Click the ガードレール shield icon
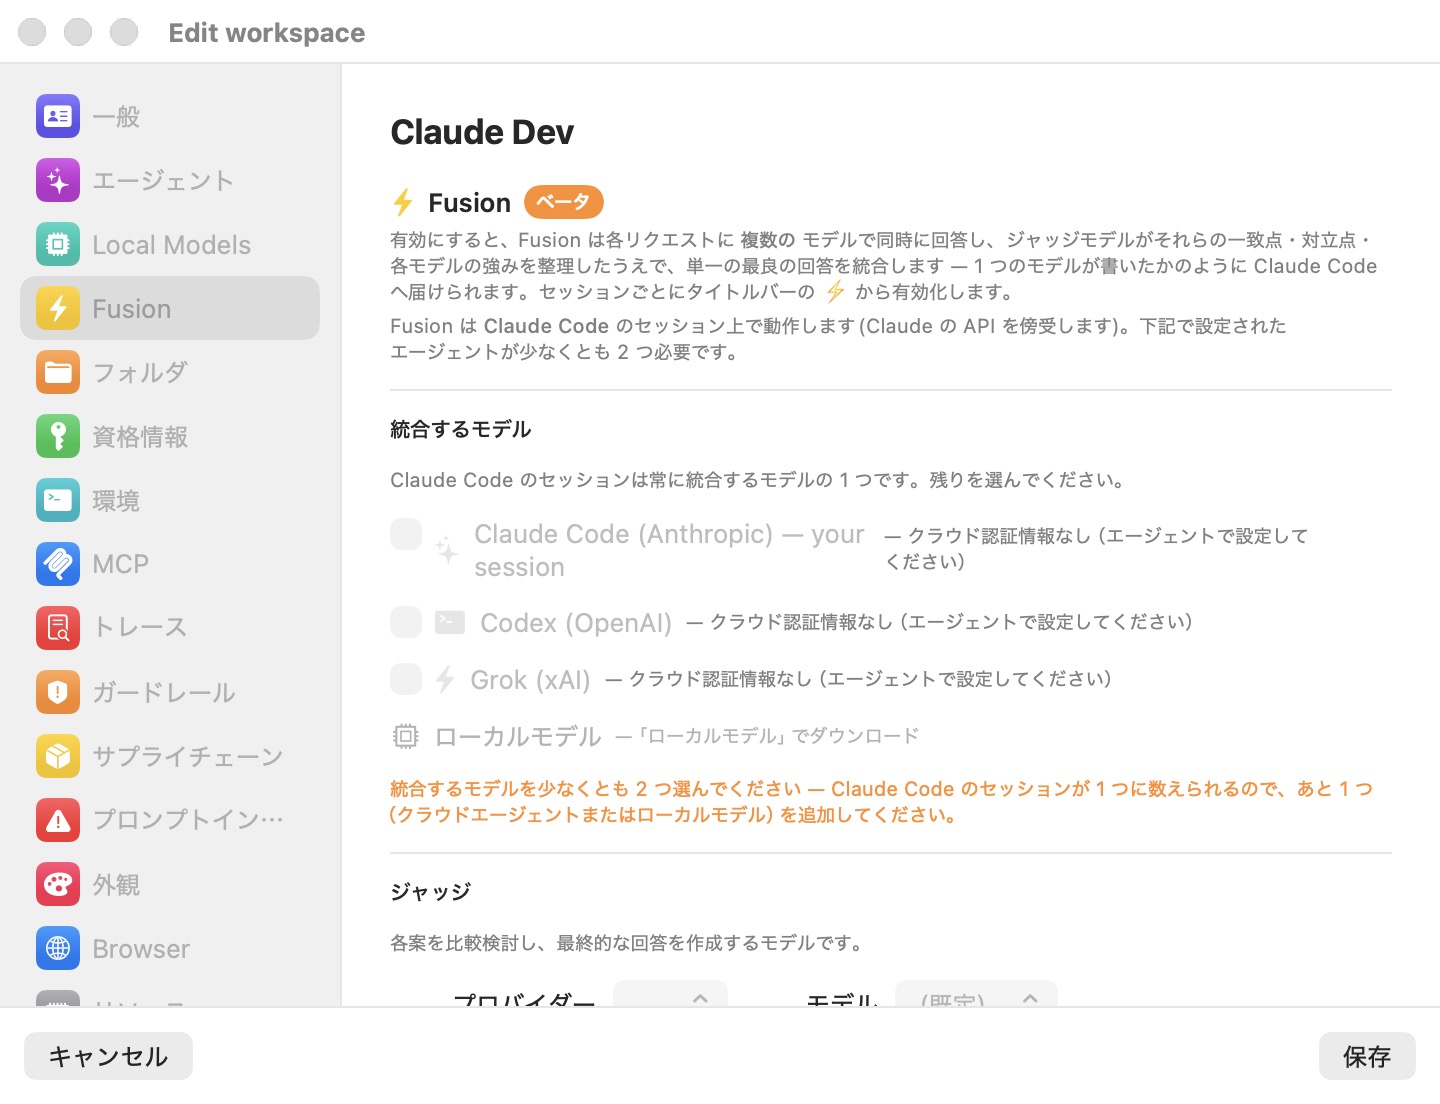This screenshot has width=1440, height=1104. (58, 692)
